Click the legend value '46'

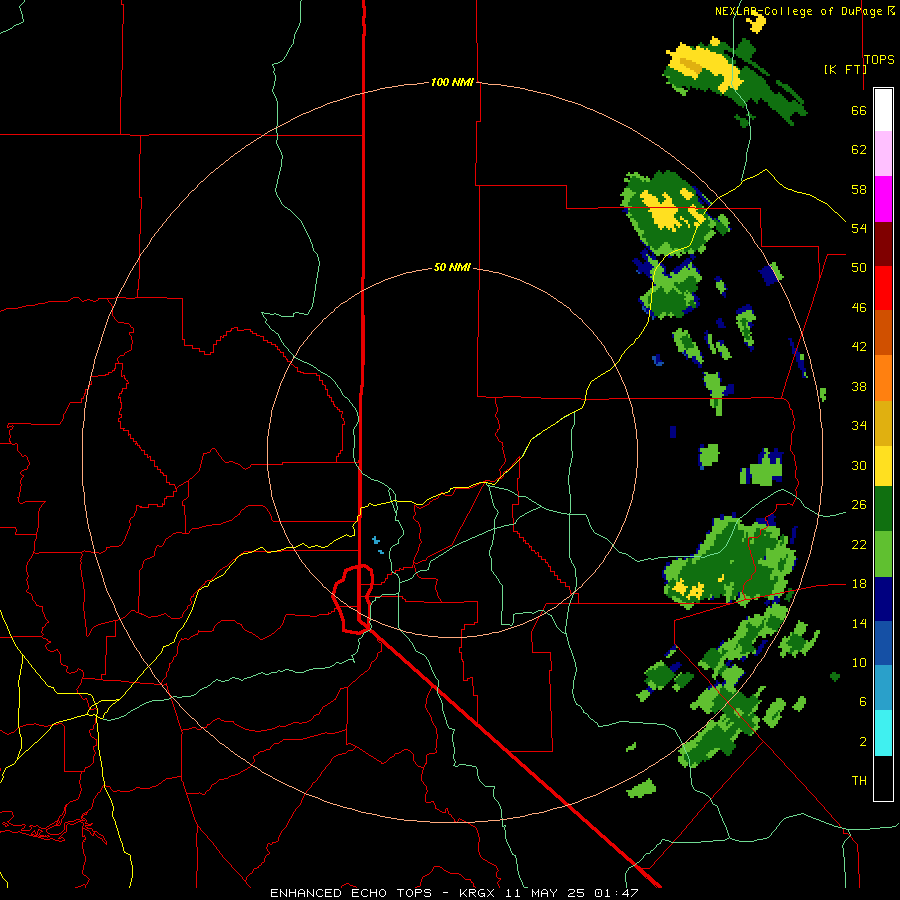[859, 308]
